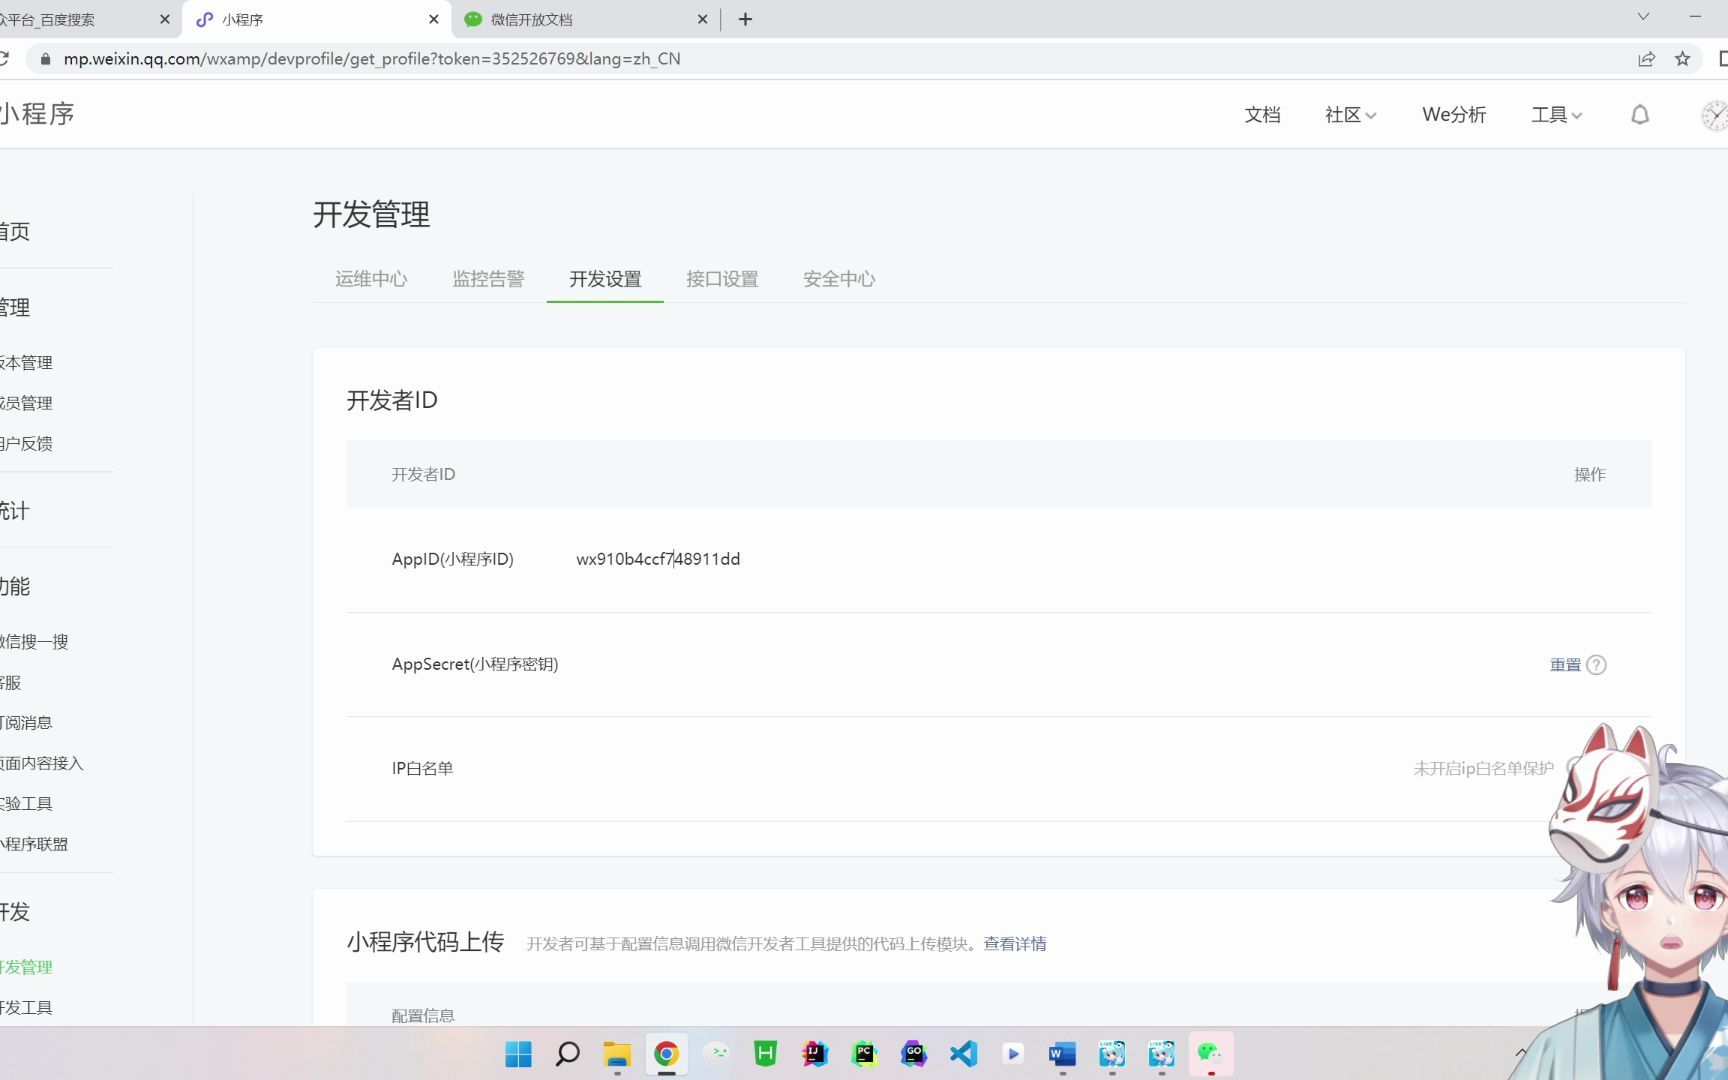Open the browser tab list chevron
This screenshot has height=1080, width=1728.
(x=1644, y=18)
